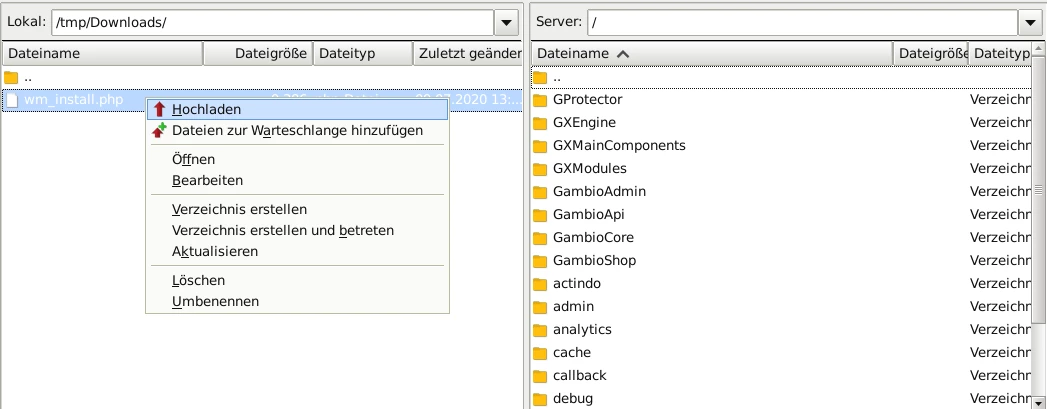1047x409 pixels.
Task: Click the local parent directory folder icon
Action: [x=11, y=77]
